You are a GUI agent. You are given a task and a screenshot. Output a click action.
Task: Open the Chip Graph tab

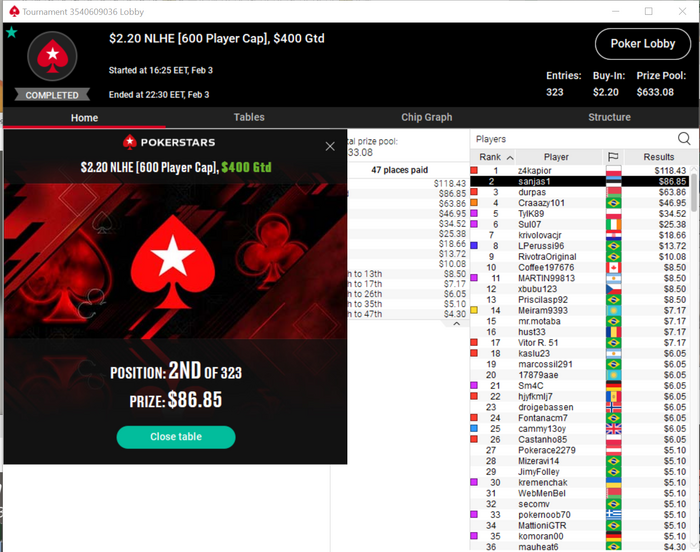click(426, 117)
